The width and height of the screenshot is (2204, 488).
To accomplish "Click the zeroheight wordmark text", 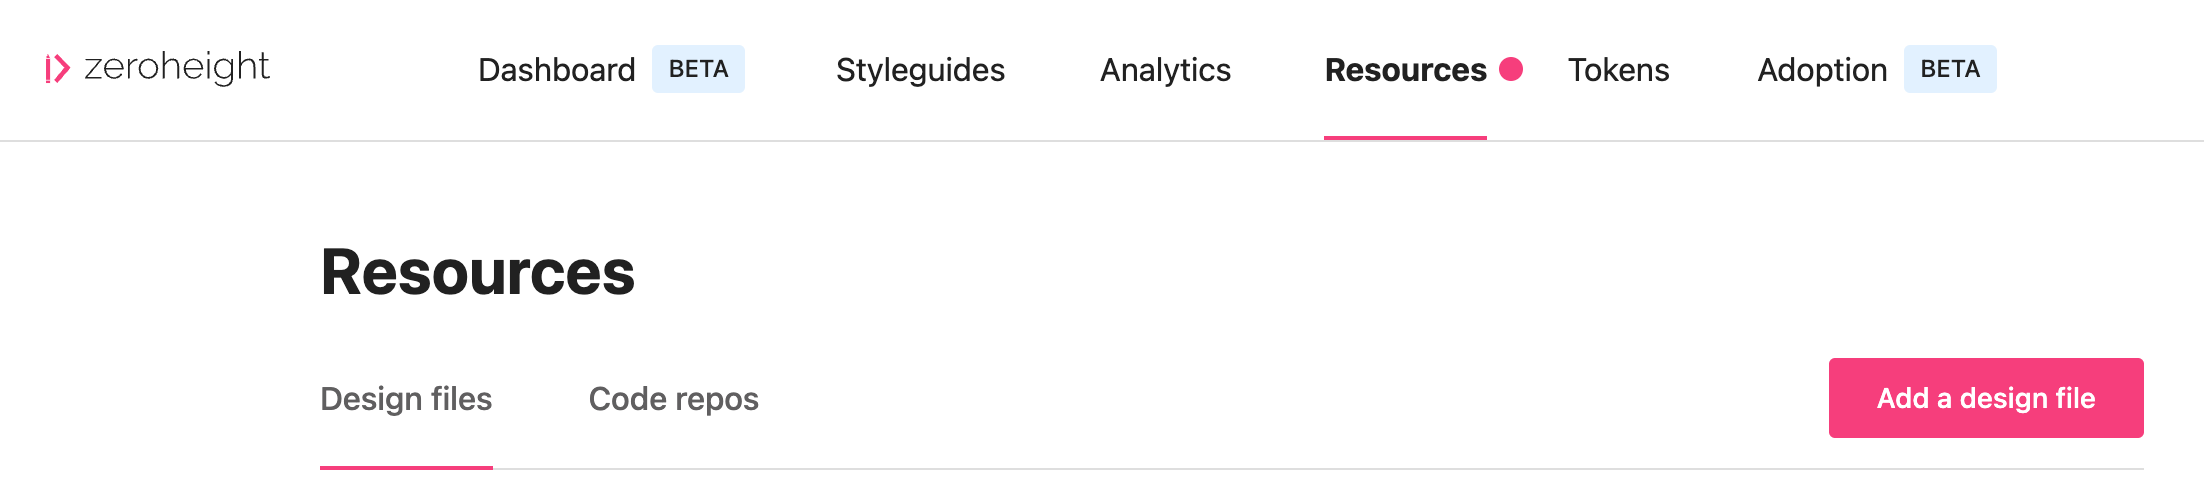I will click(177, 68).
